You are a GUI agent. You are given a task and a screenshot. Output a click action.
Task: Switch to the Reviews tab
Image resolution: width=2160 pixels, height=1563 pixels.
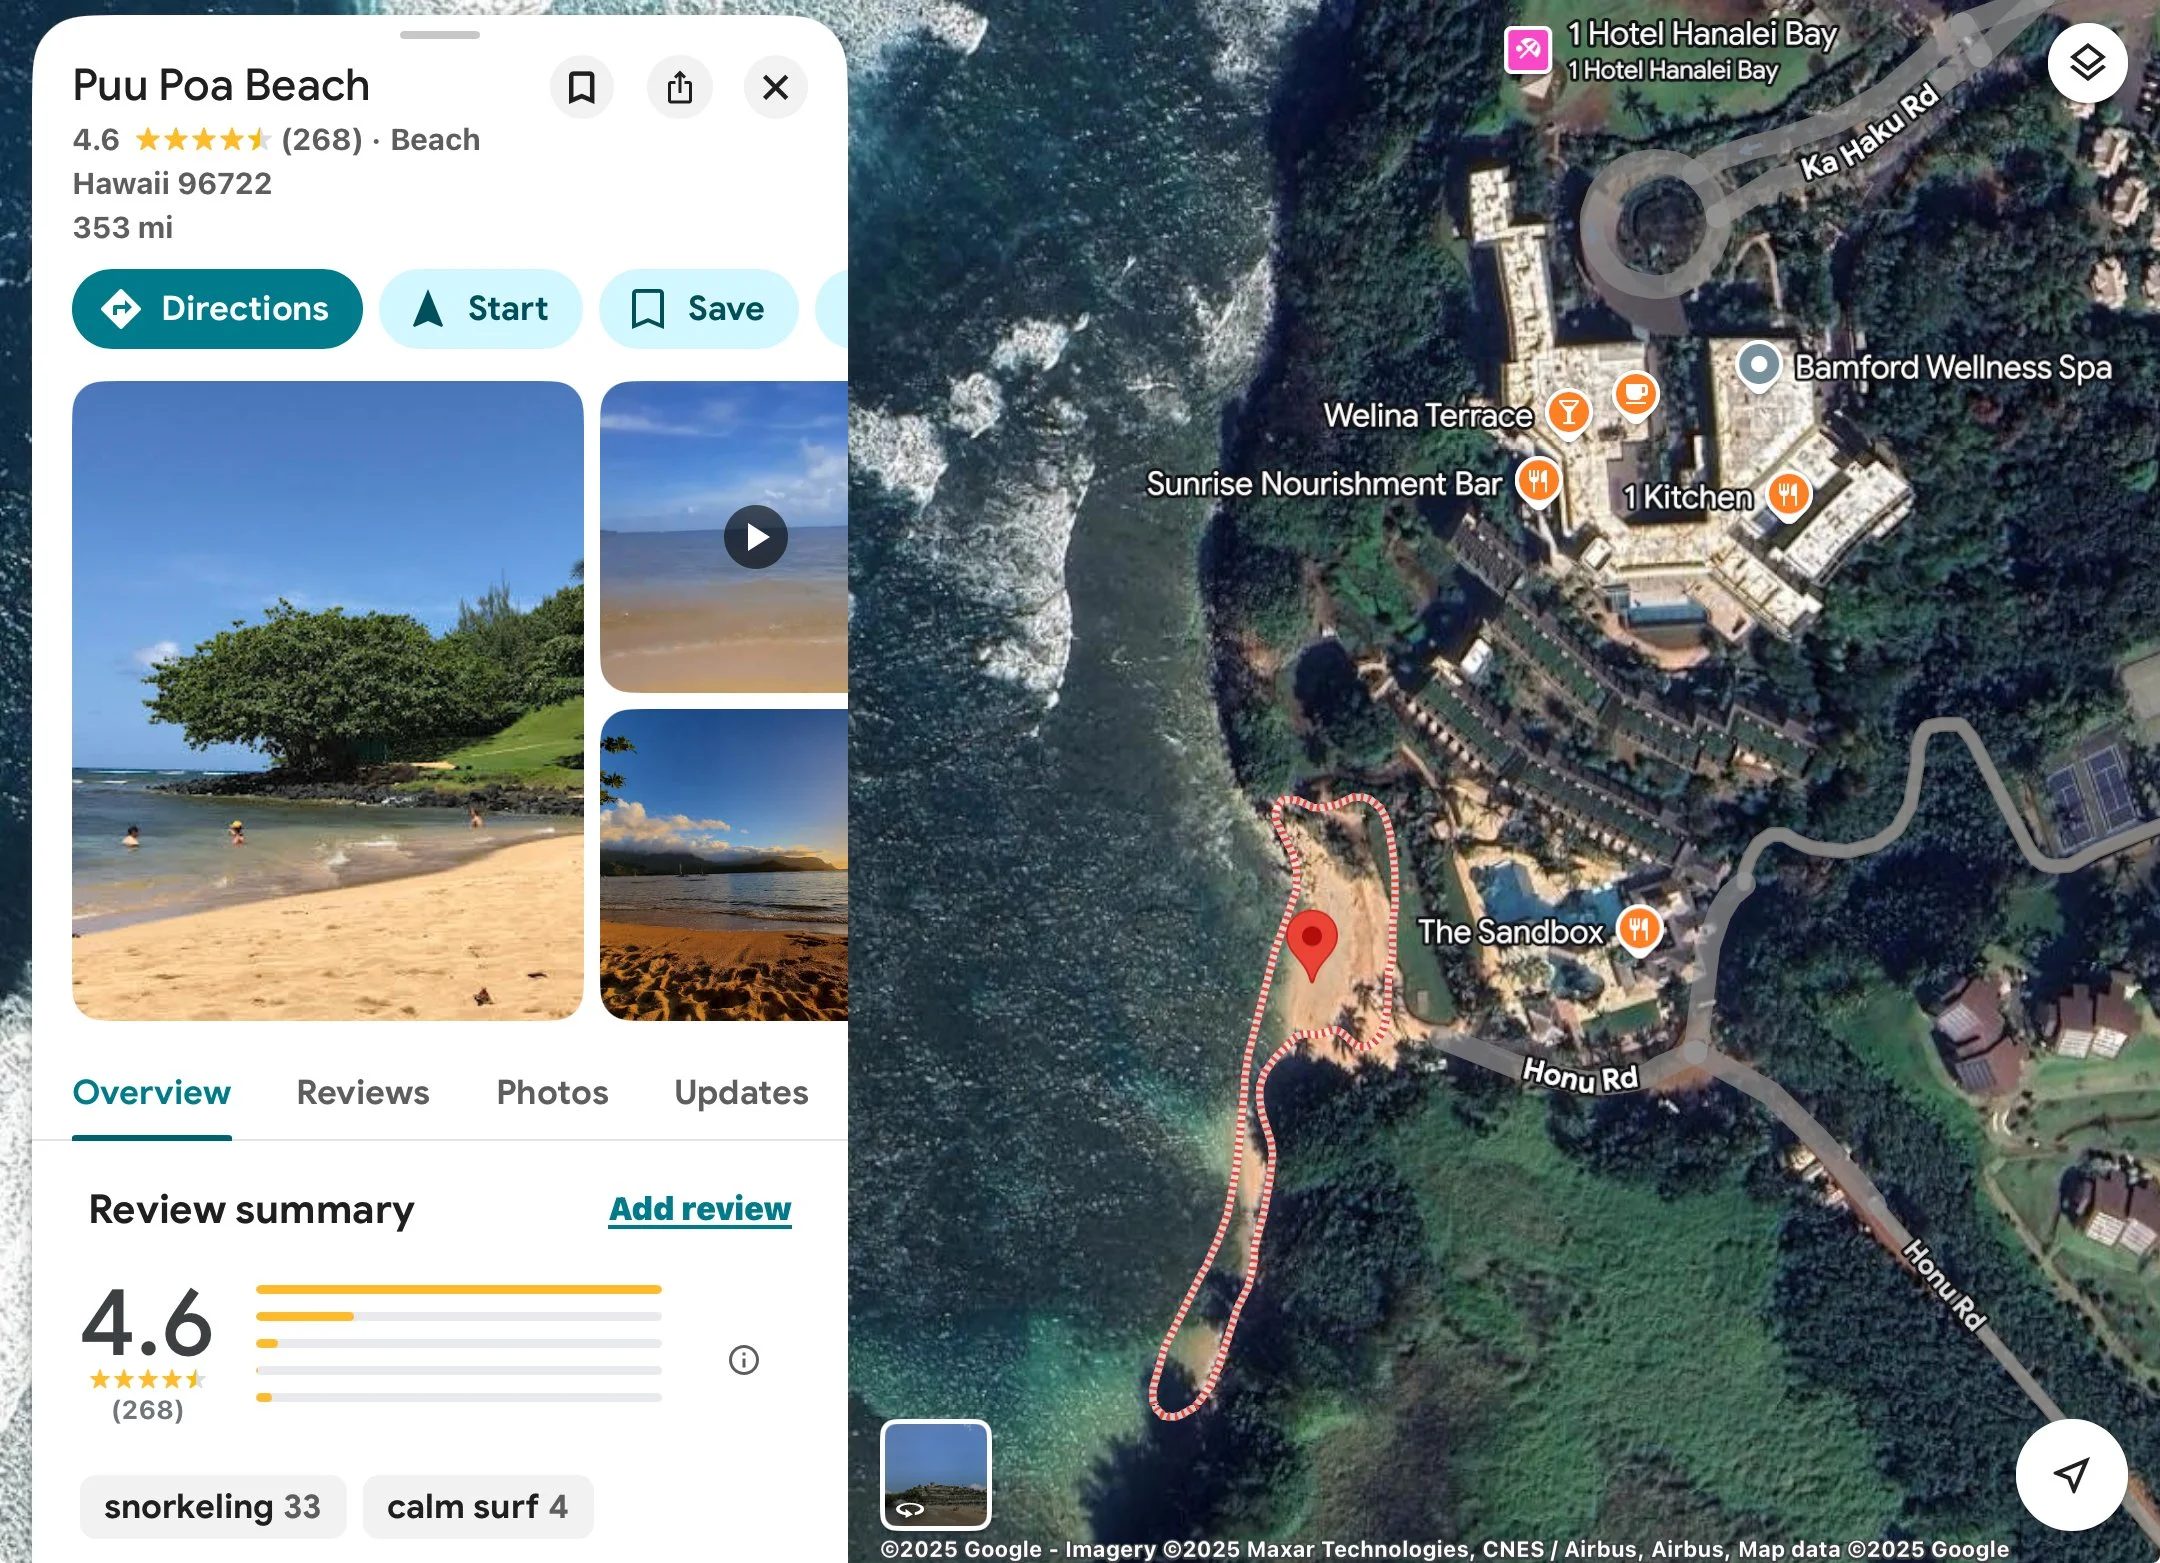pos(363,1092)
